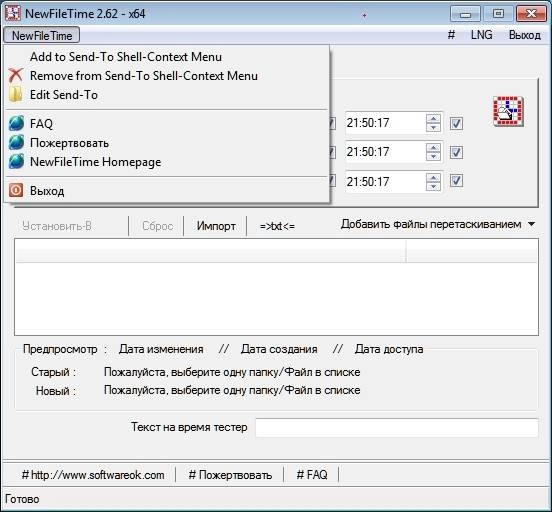Decrease the second time field with down arrow
Viewport: 552px width, 512px height.
(433, 156)
